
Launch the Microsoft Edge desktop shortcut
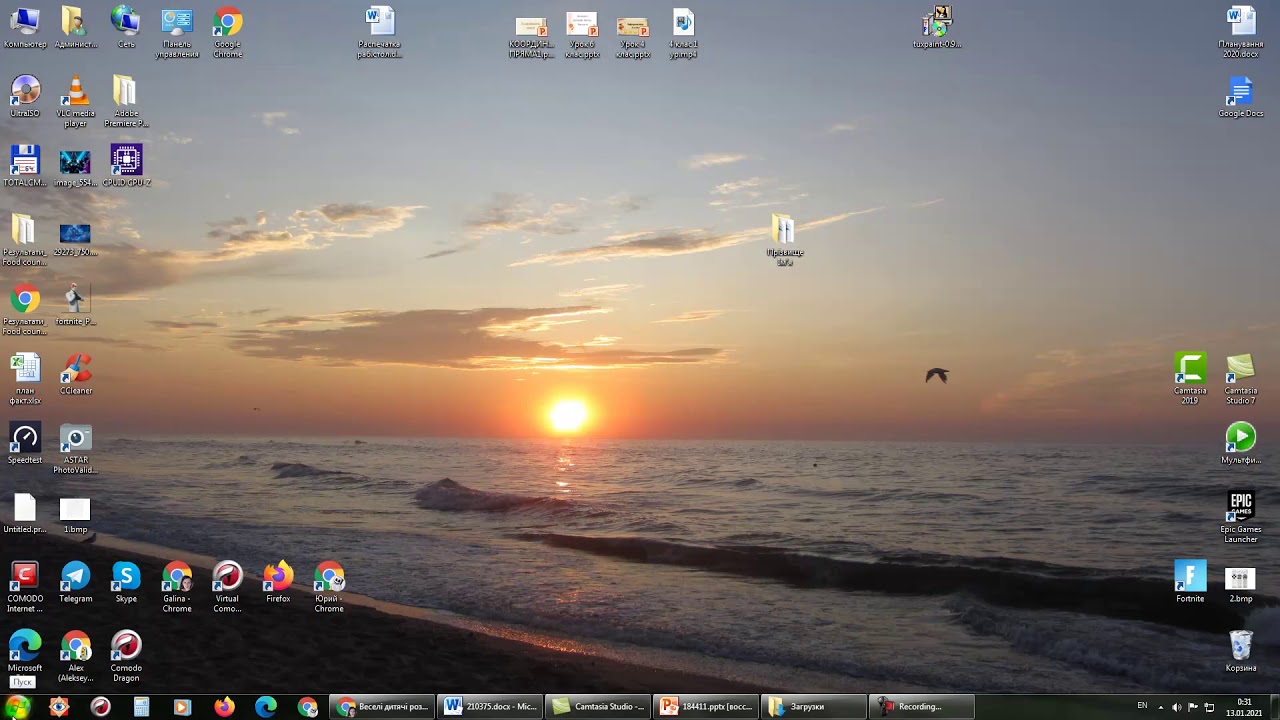click(x=25, y=652)
